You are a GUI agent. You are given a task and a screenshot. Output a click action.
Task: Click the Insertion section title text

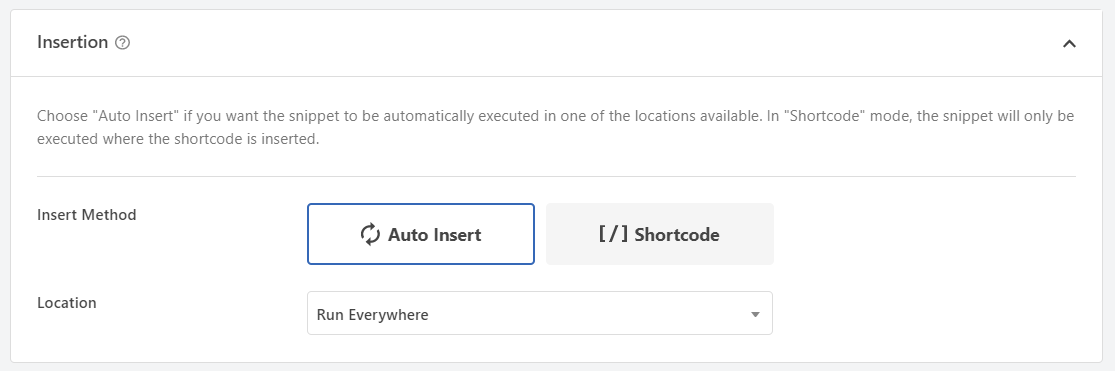point(73,42)
